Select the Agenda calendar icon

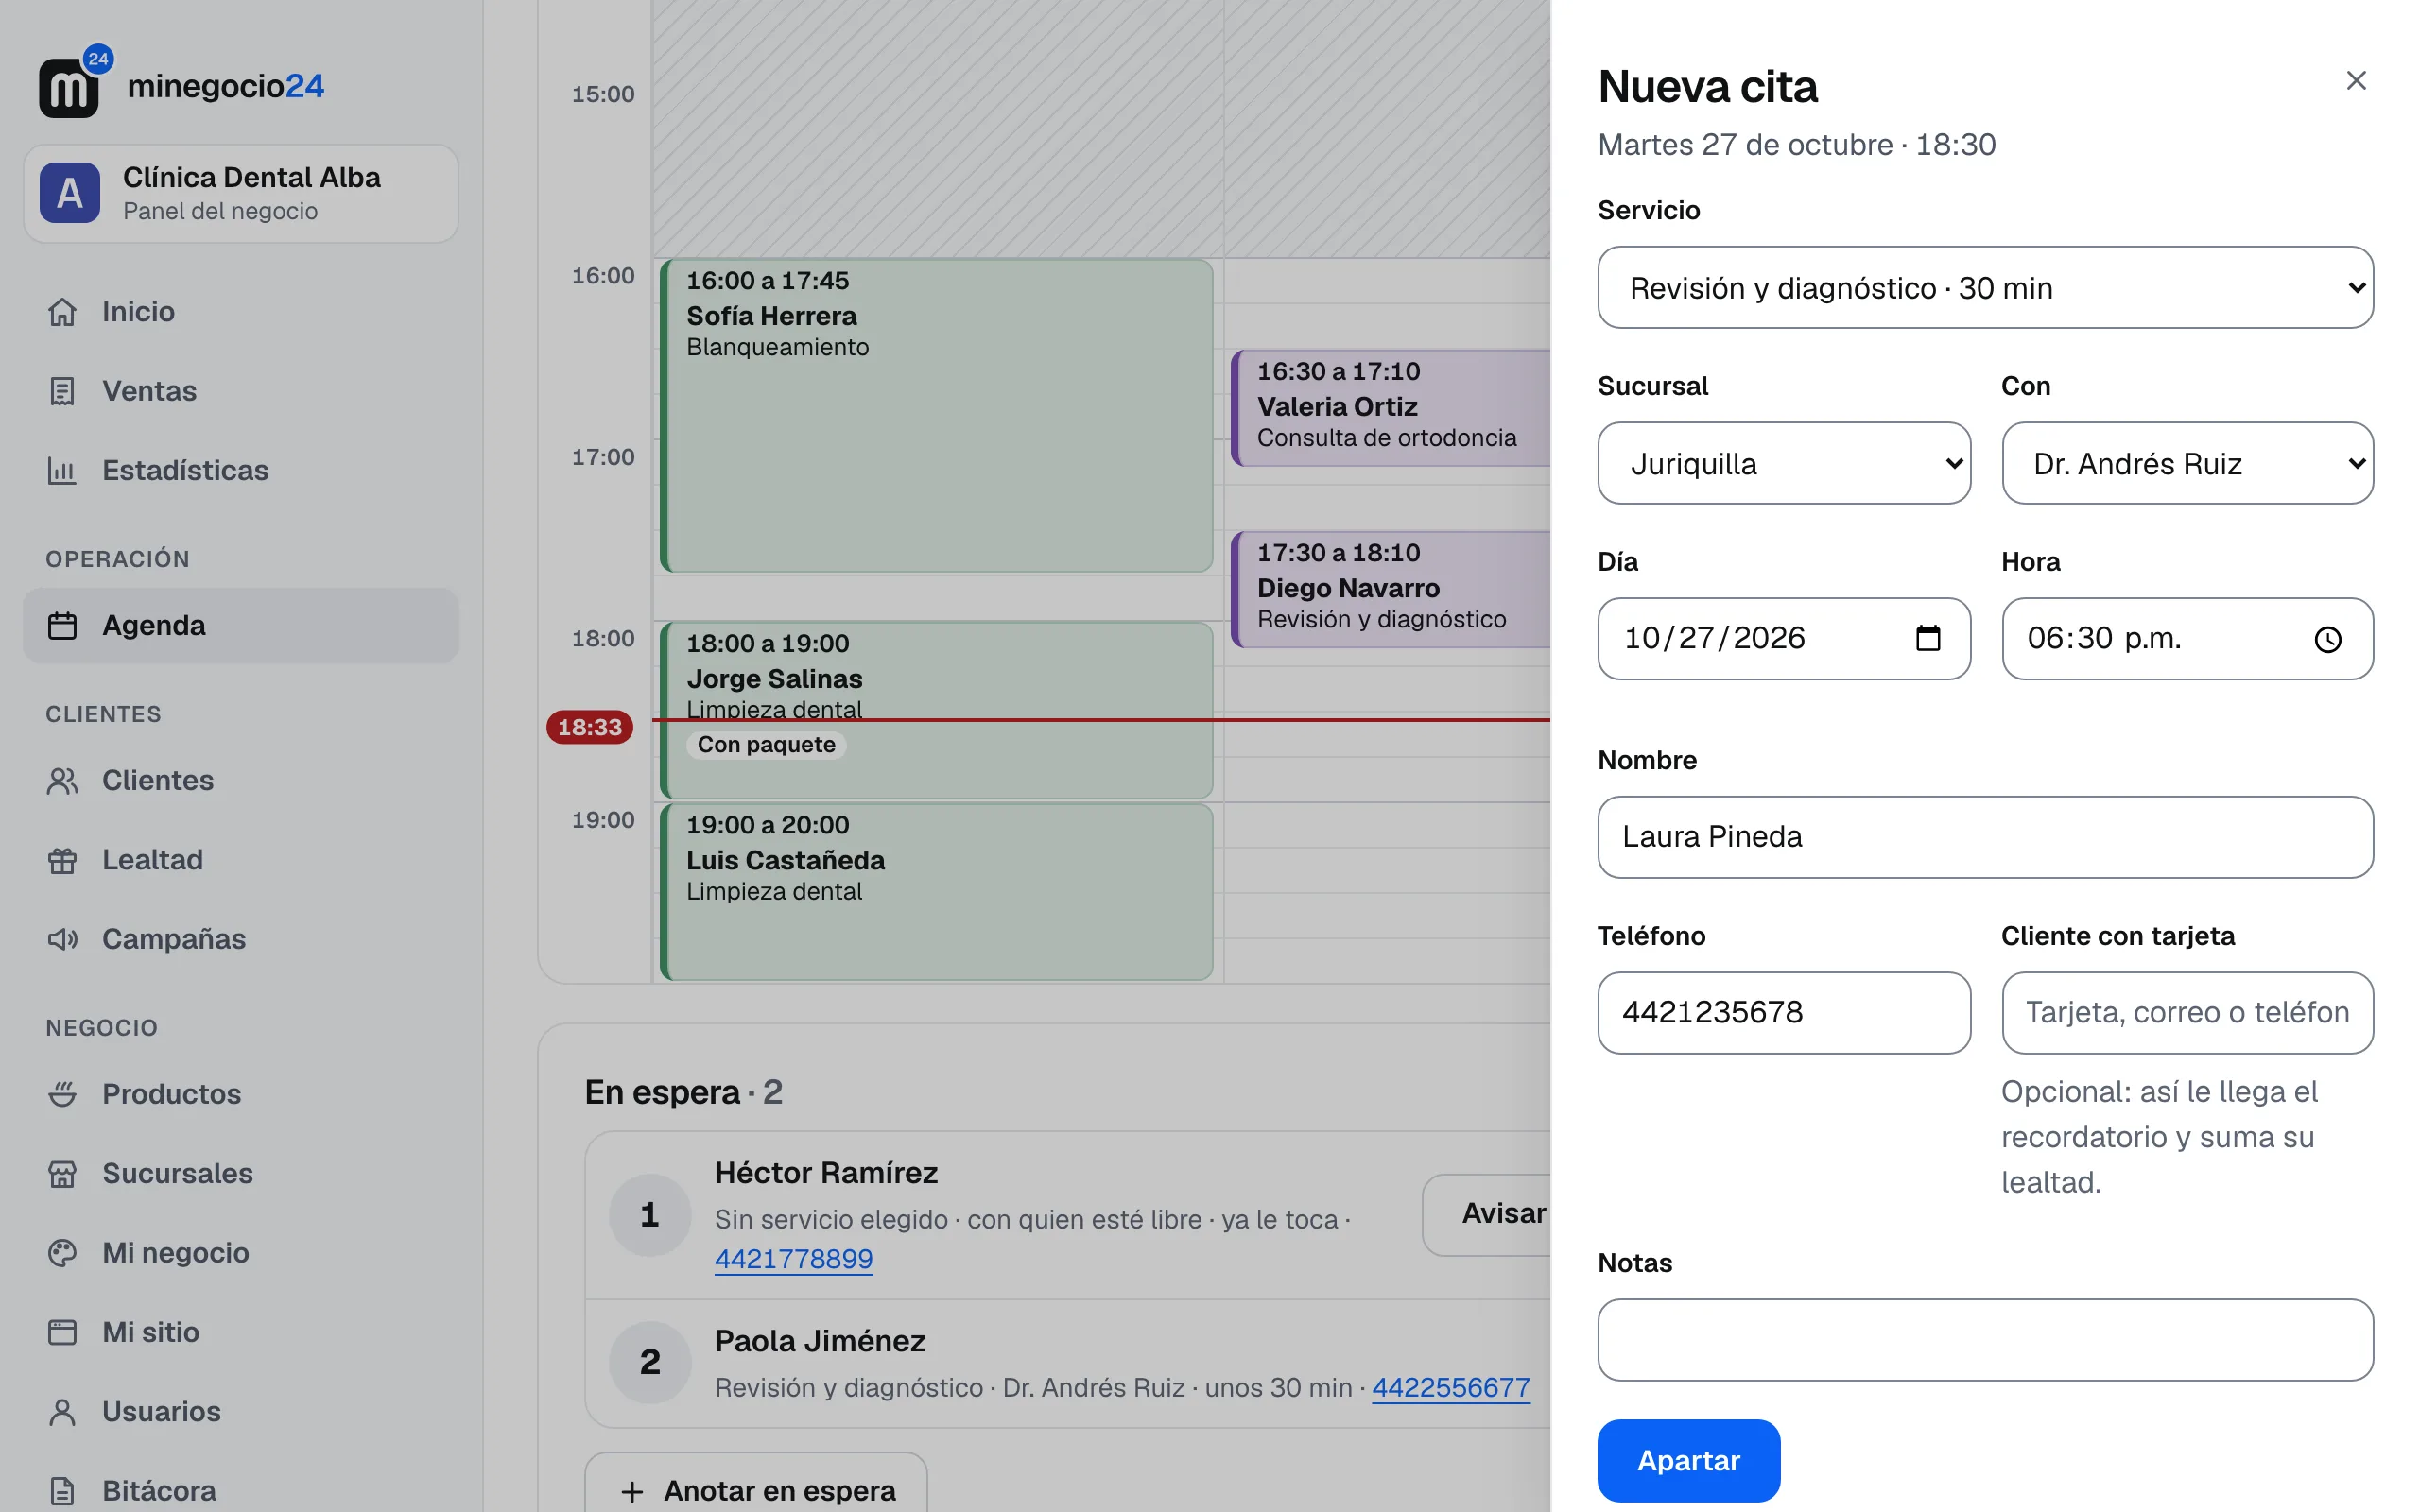tap(62, 626)
